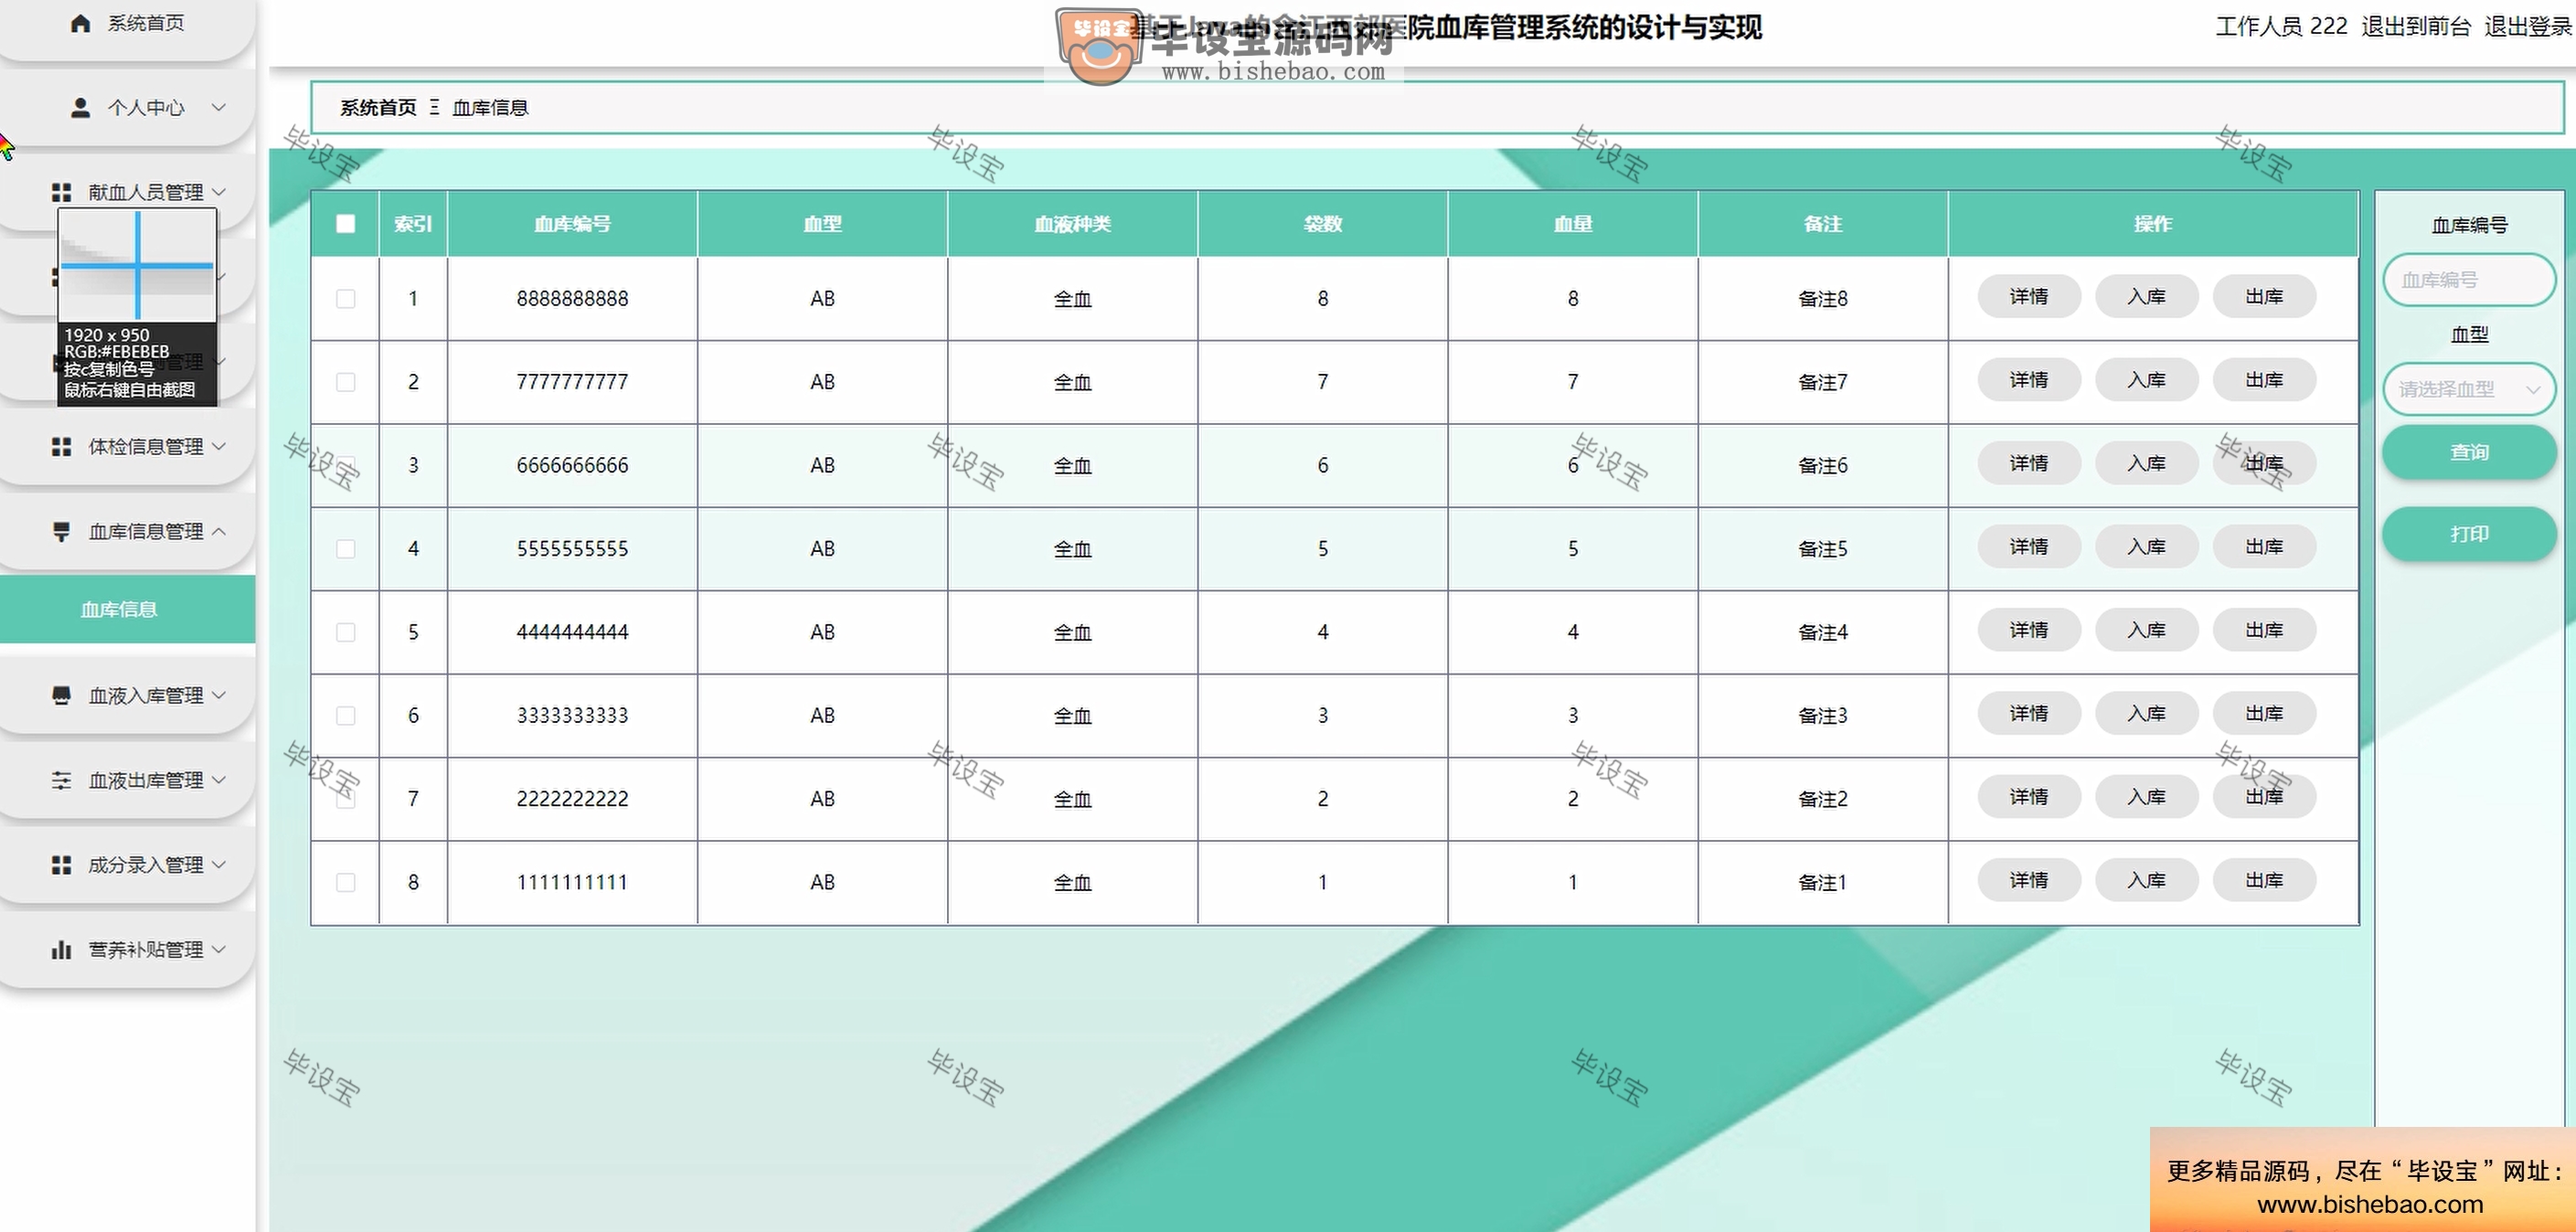
Task: Click the 备注8 cell
Action: 1822,298
